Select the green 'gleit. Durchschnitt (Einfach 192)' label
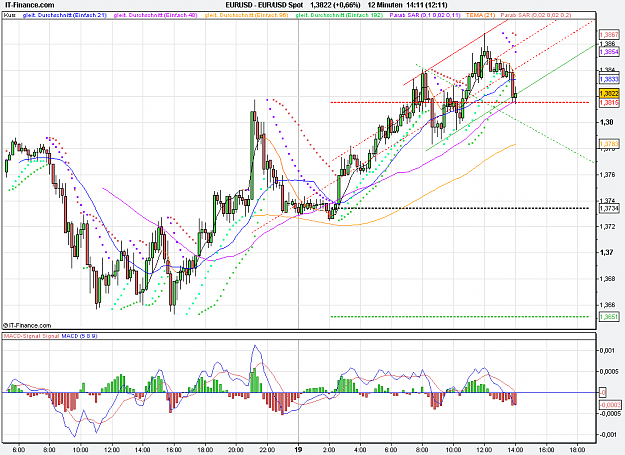The image size is (625, 455). 339,15
